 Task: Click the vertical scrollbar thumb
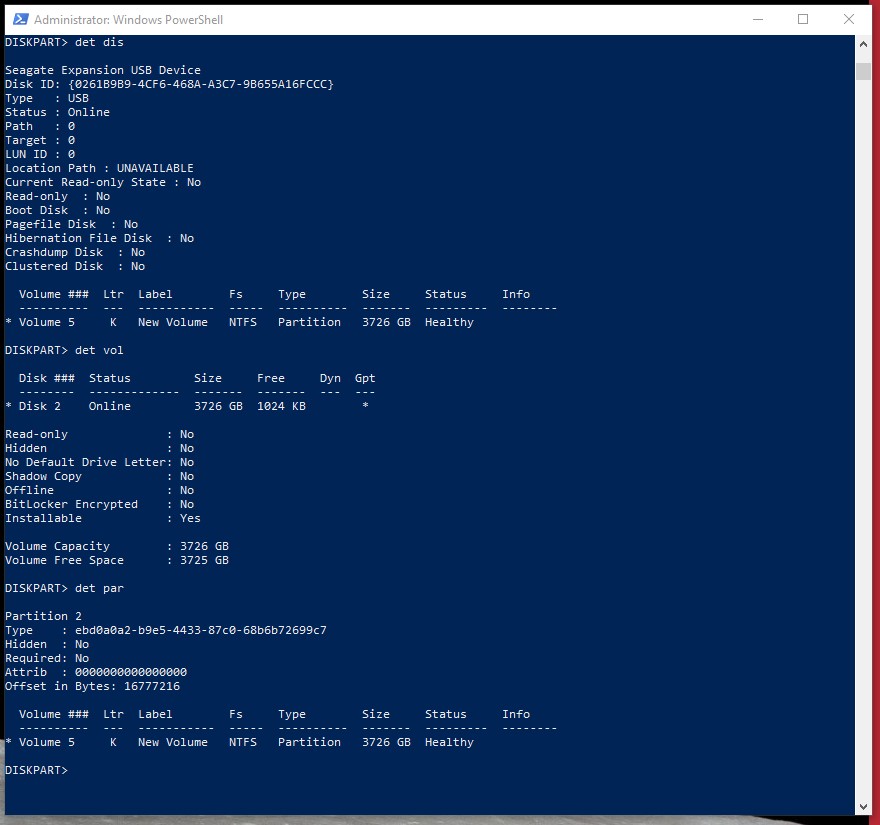[863, 71]
